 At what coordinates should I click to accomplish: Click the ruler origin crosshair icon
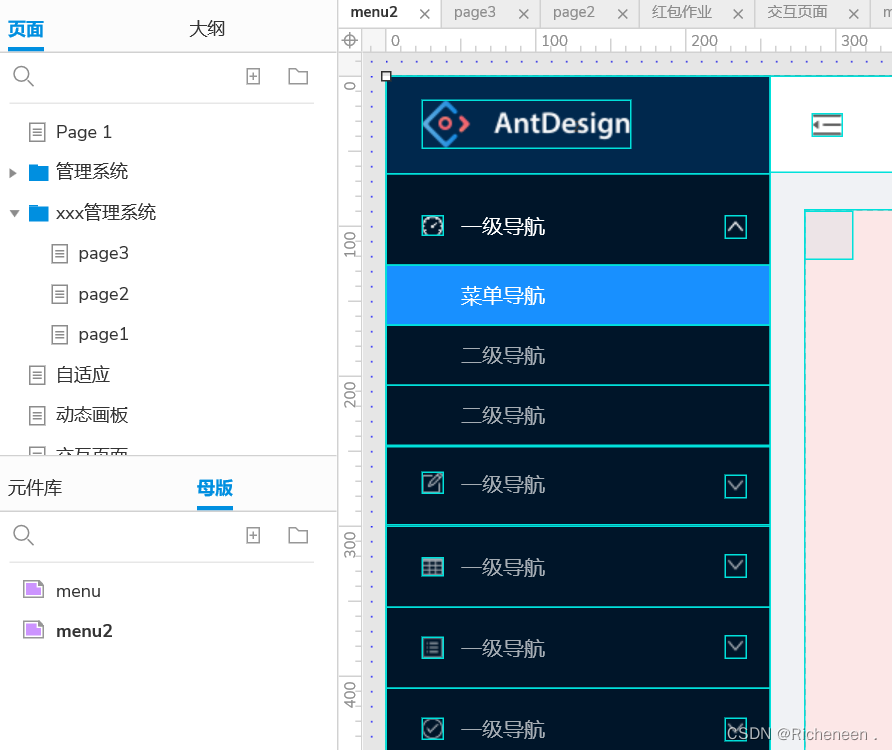[349, 41]
